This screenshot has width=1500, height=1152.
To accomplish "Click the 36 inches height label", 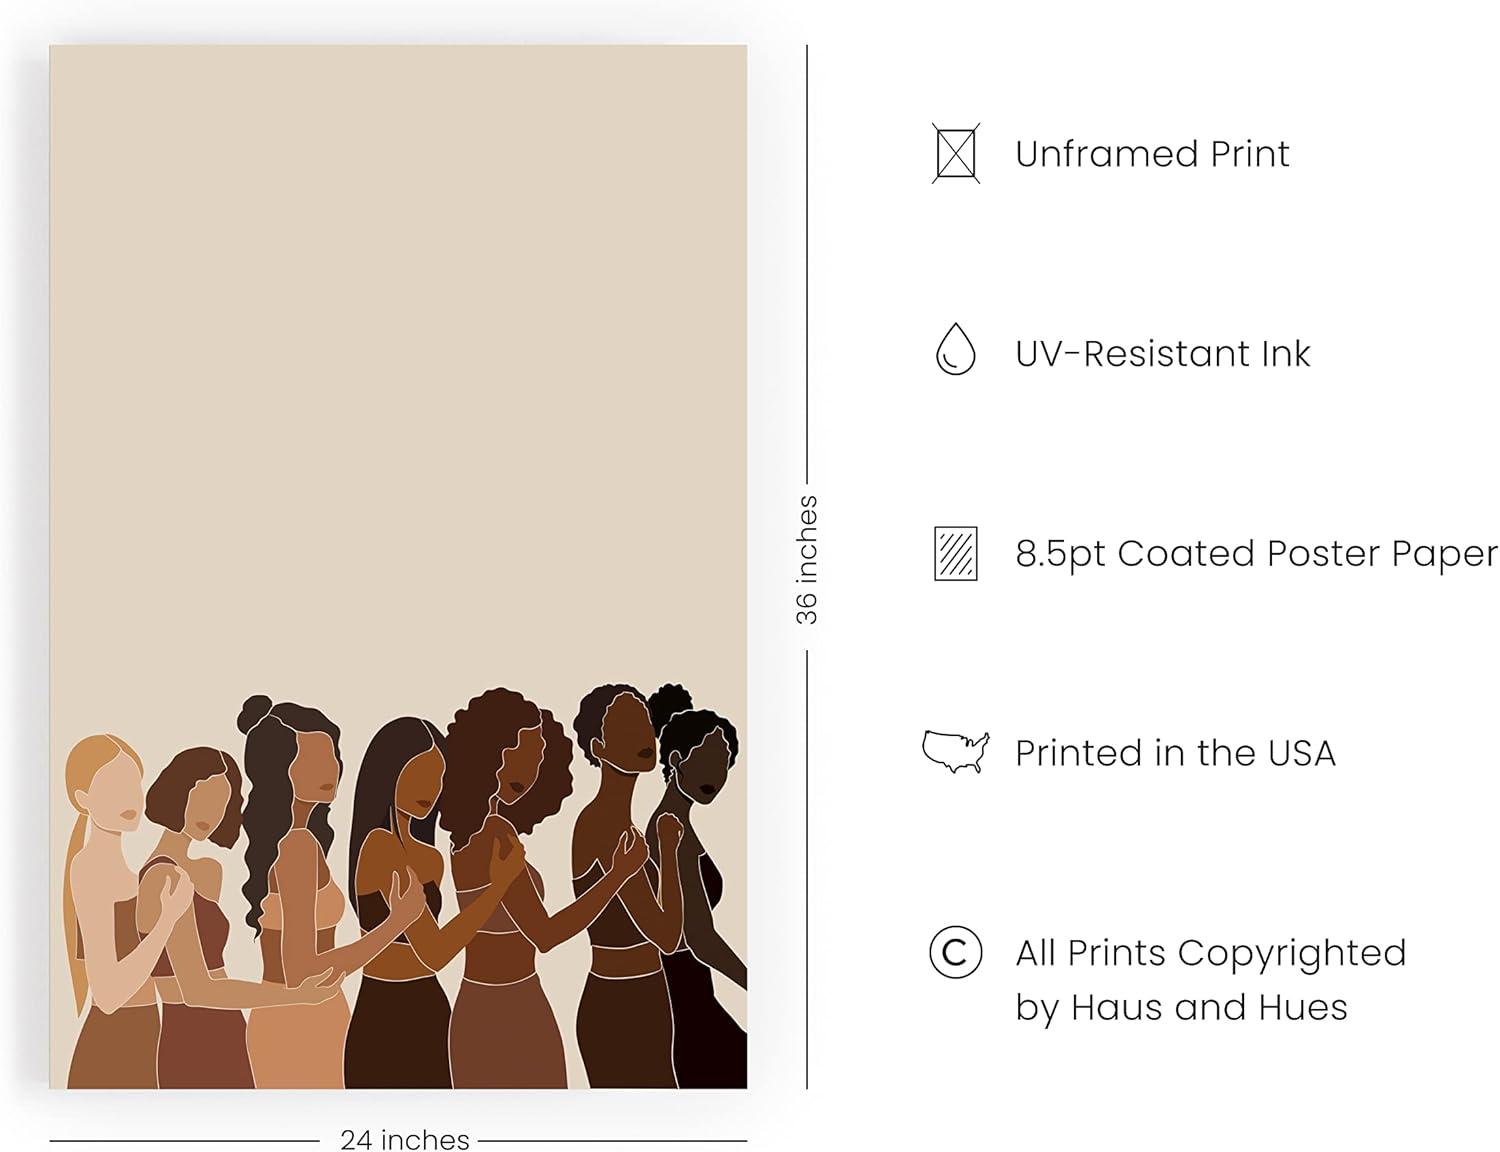I will 807,560.
